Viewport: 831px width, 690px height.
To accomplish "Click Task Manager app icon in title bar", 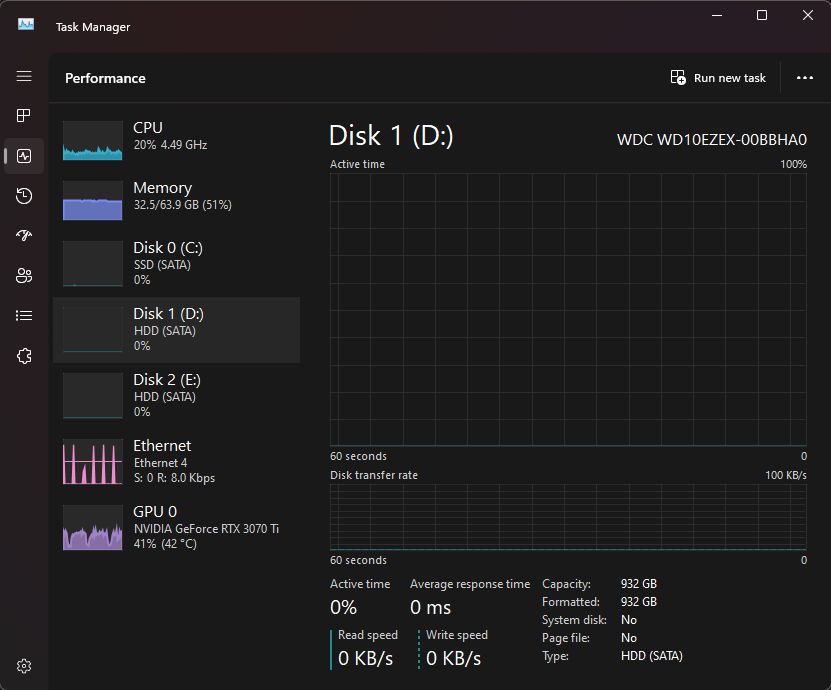I will tap(26, 24).
